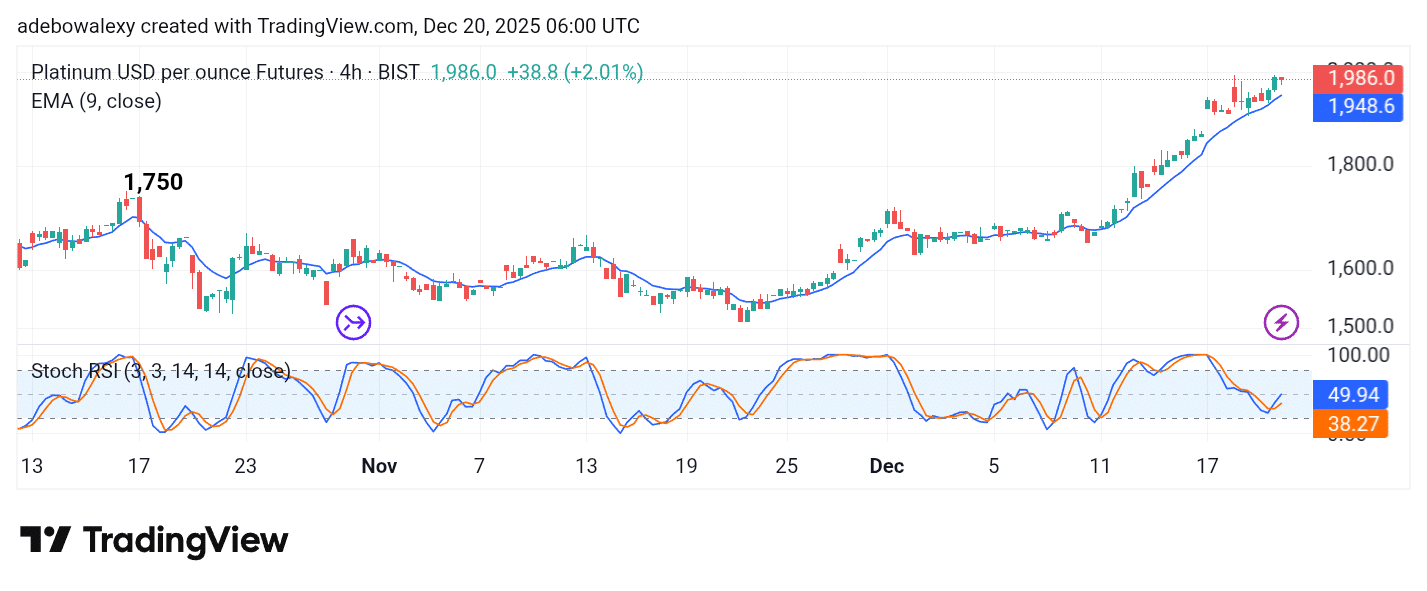Click the 23 date label on time axis
Viewport: 1427px width, 591px height.
(245, 466)
